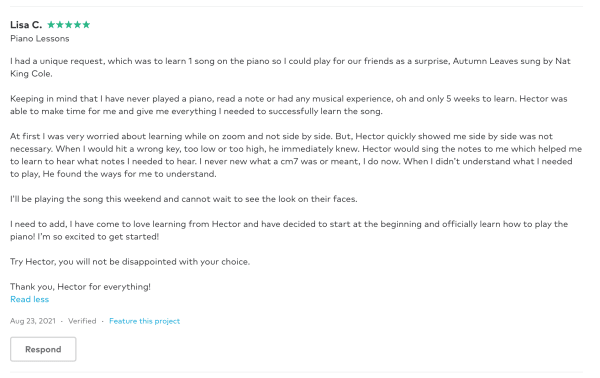This screenshot has height=378, width=600.
Task: Click the Piano Lessons service label
Action: [40, 39]
